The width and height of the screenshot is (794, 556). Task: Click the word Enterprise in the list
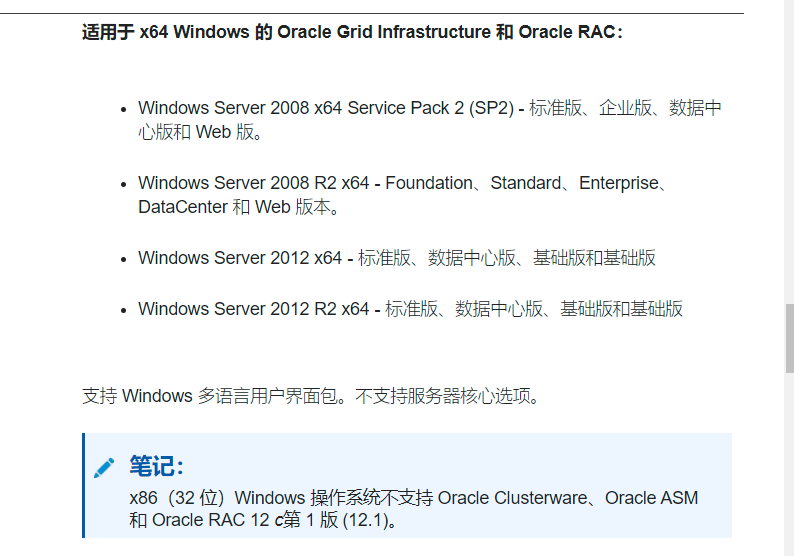[619, 183]
